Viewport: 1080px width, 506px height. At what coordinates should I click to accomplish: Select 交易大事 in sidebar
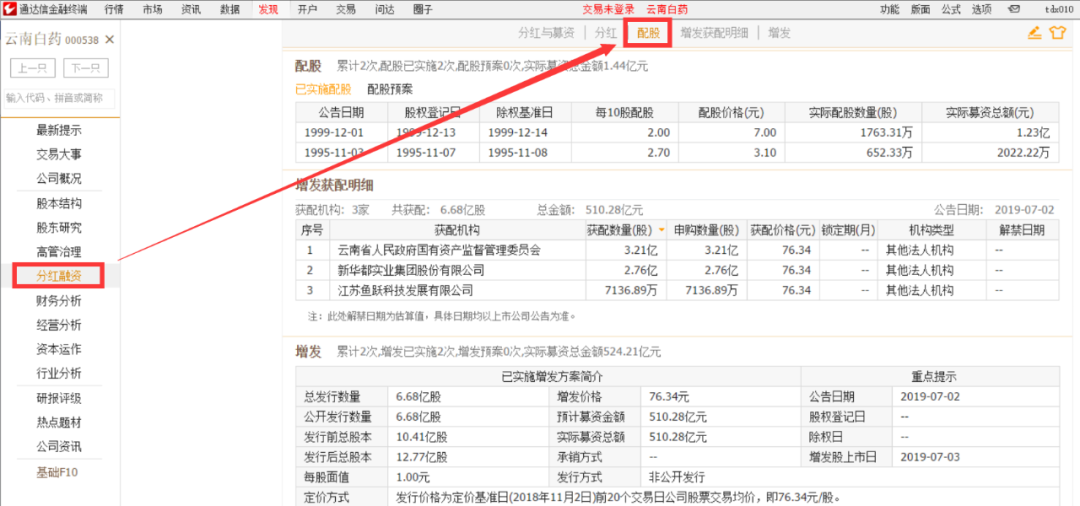(59, 154)
